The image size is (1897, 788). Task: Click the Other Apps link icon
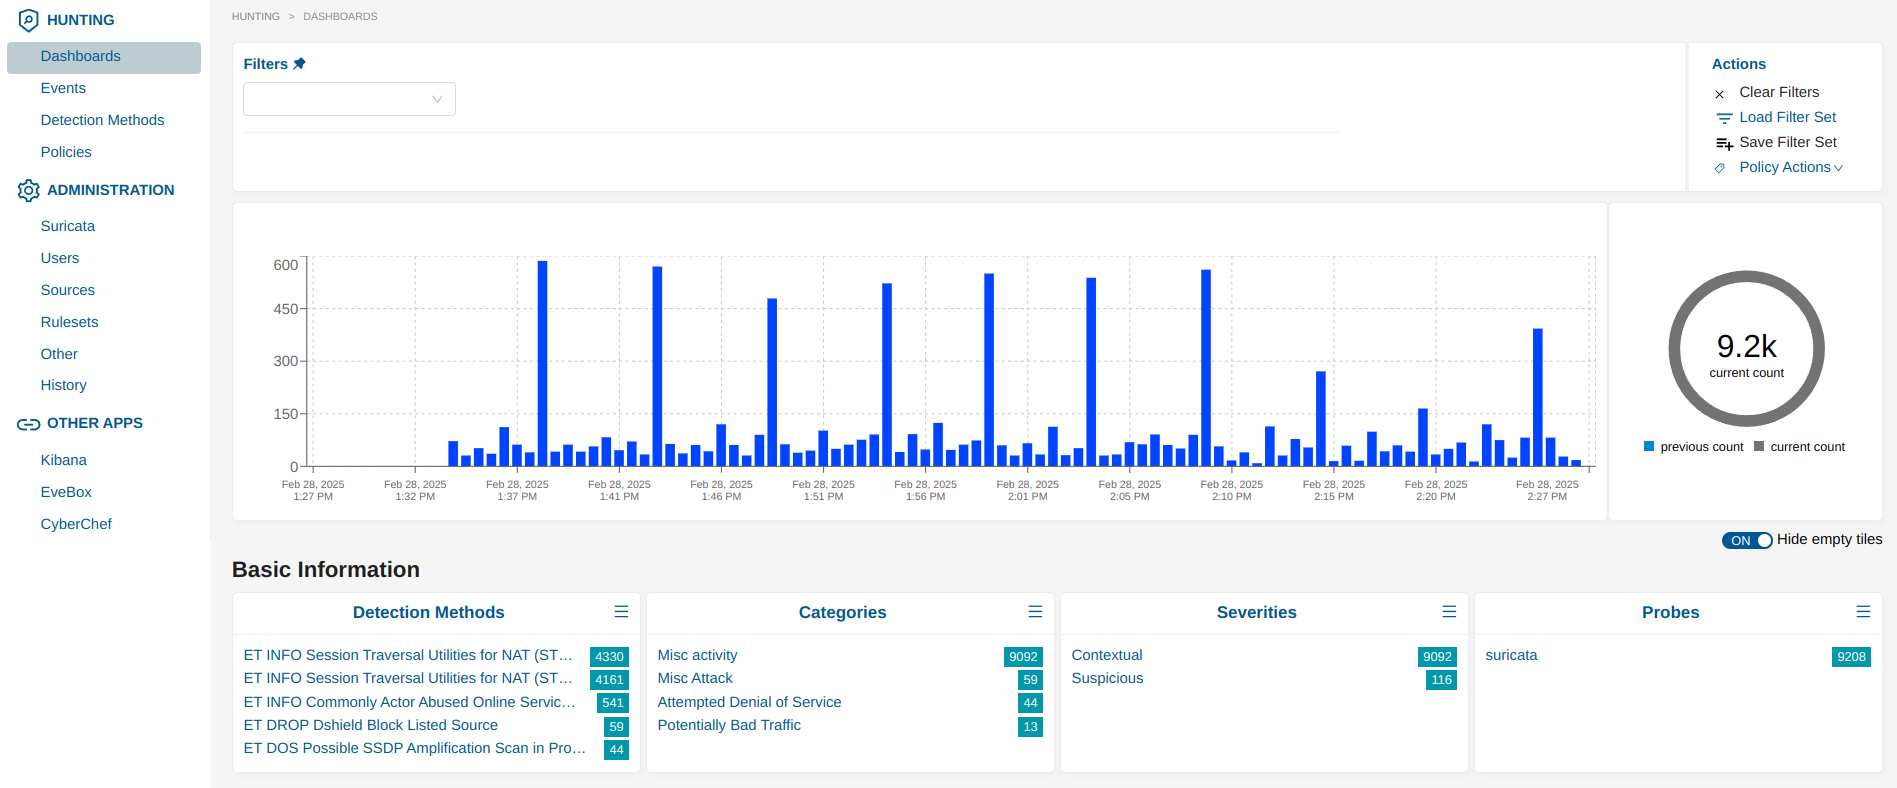click(x=28, y=424)
